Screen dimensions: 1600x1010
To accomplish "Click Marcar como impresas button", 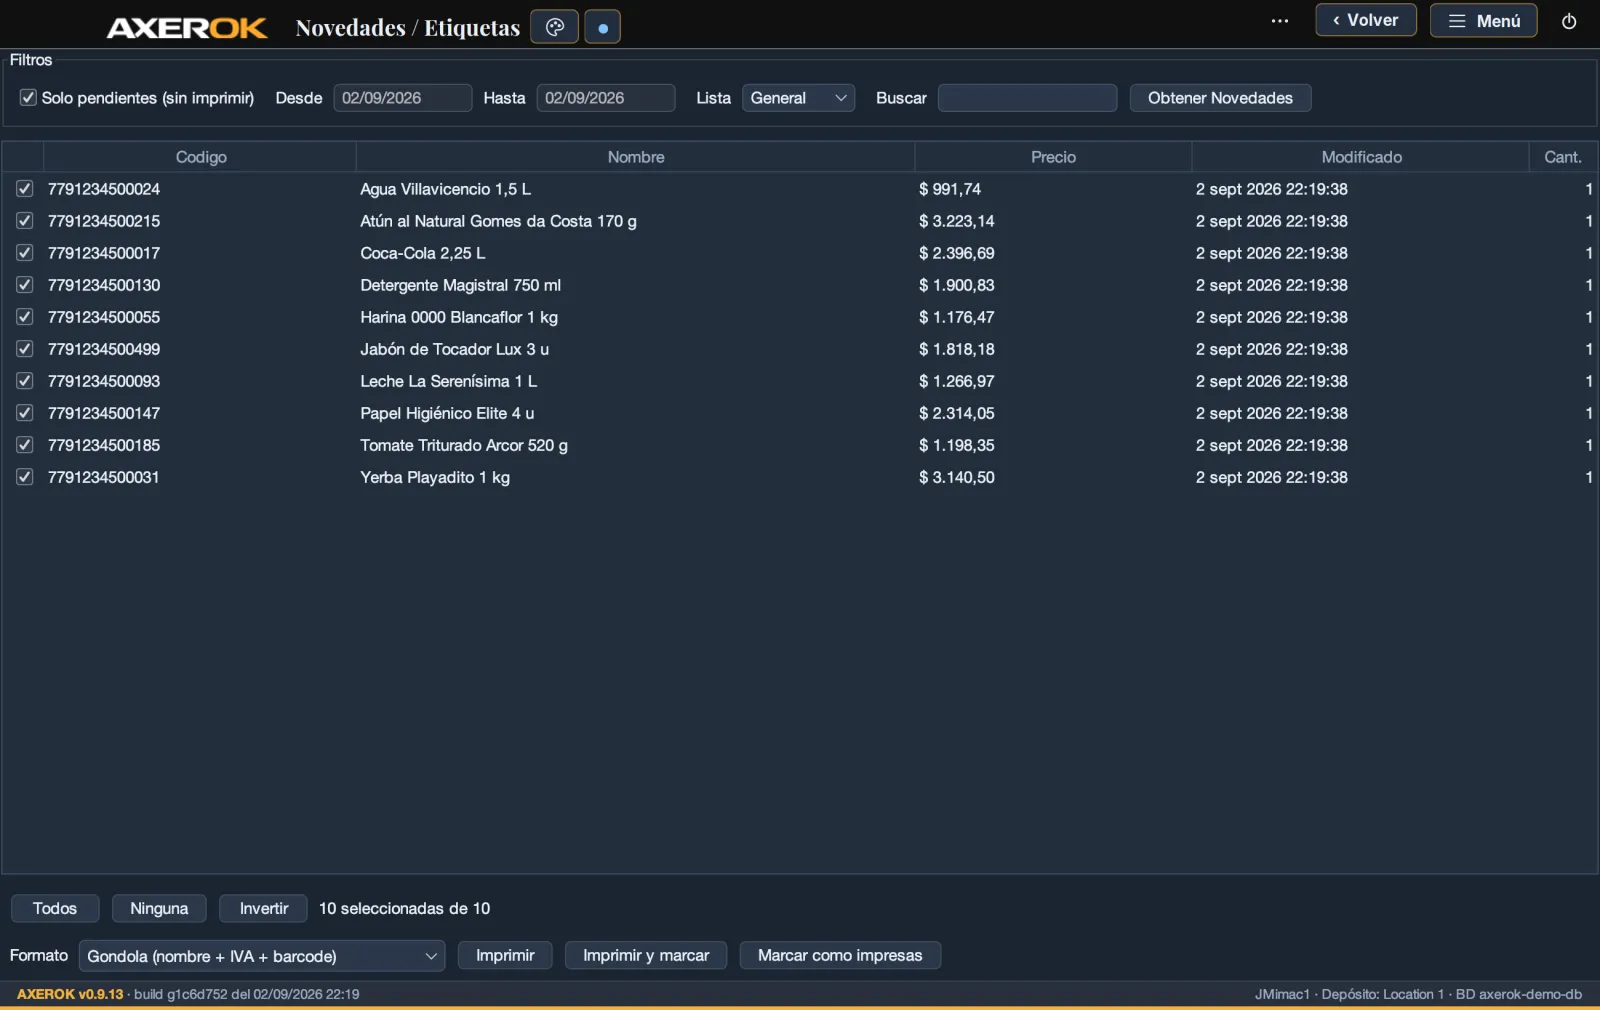I will click(840, 955).
